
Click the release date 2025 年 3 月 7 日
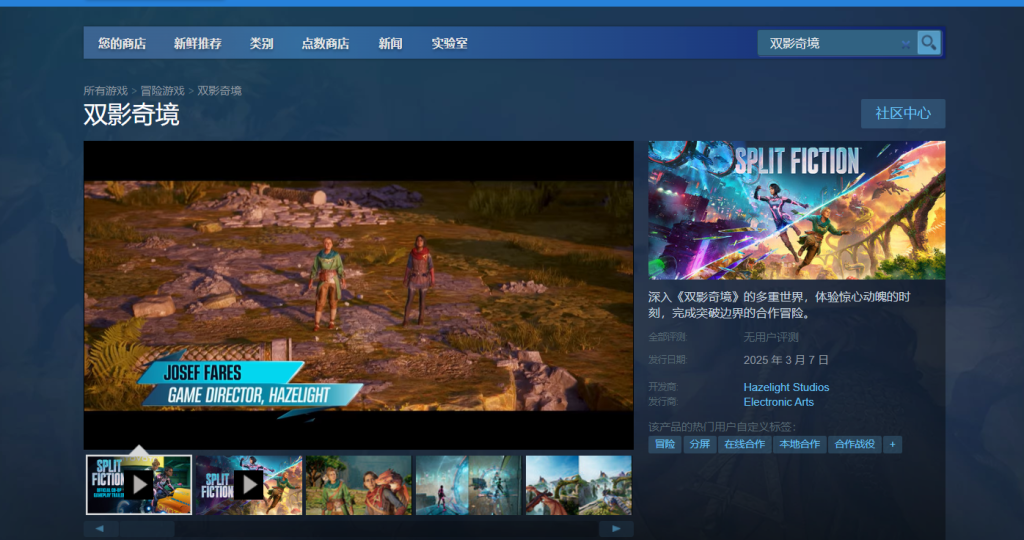[x=786, y=360]
